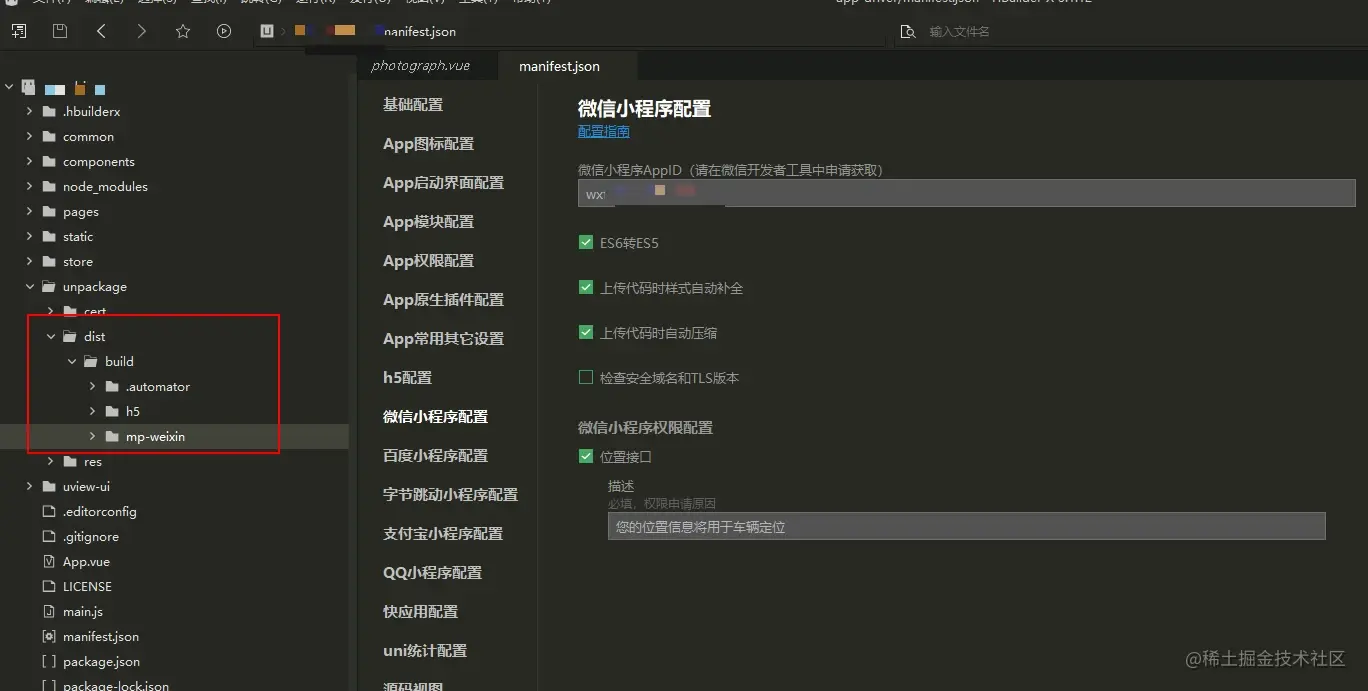The width and height of the screenshot is (1368, 691).
Task: Collapse the project root chevron
Action: (9, 87)
